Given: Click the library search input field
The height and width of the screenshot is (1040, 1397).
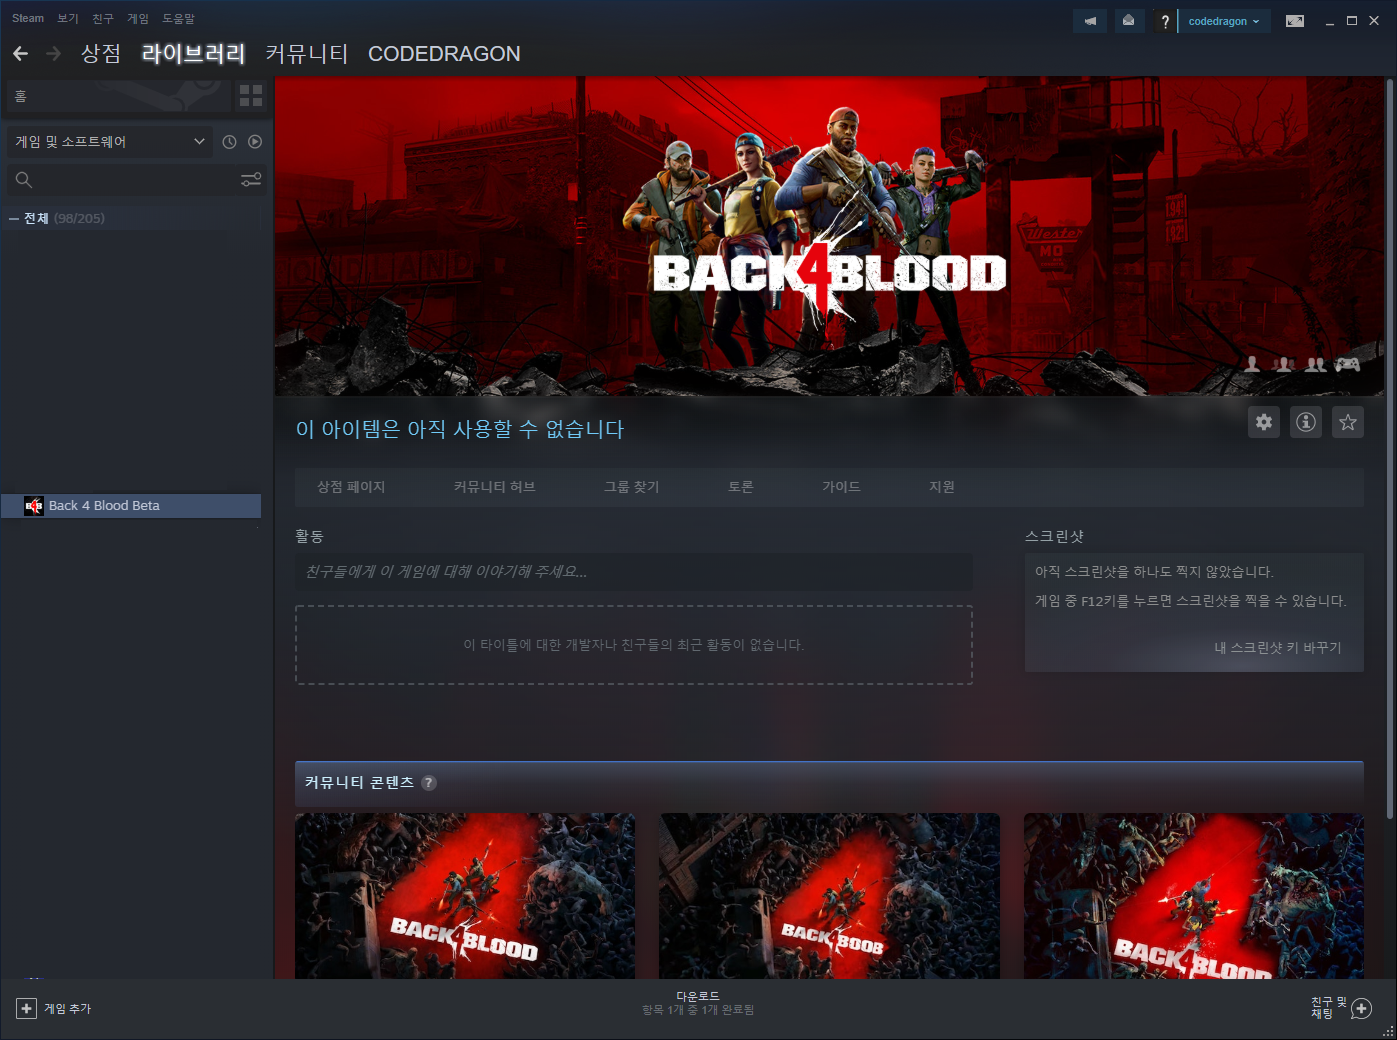Looking at the screenshot, I should 135,180.
